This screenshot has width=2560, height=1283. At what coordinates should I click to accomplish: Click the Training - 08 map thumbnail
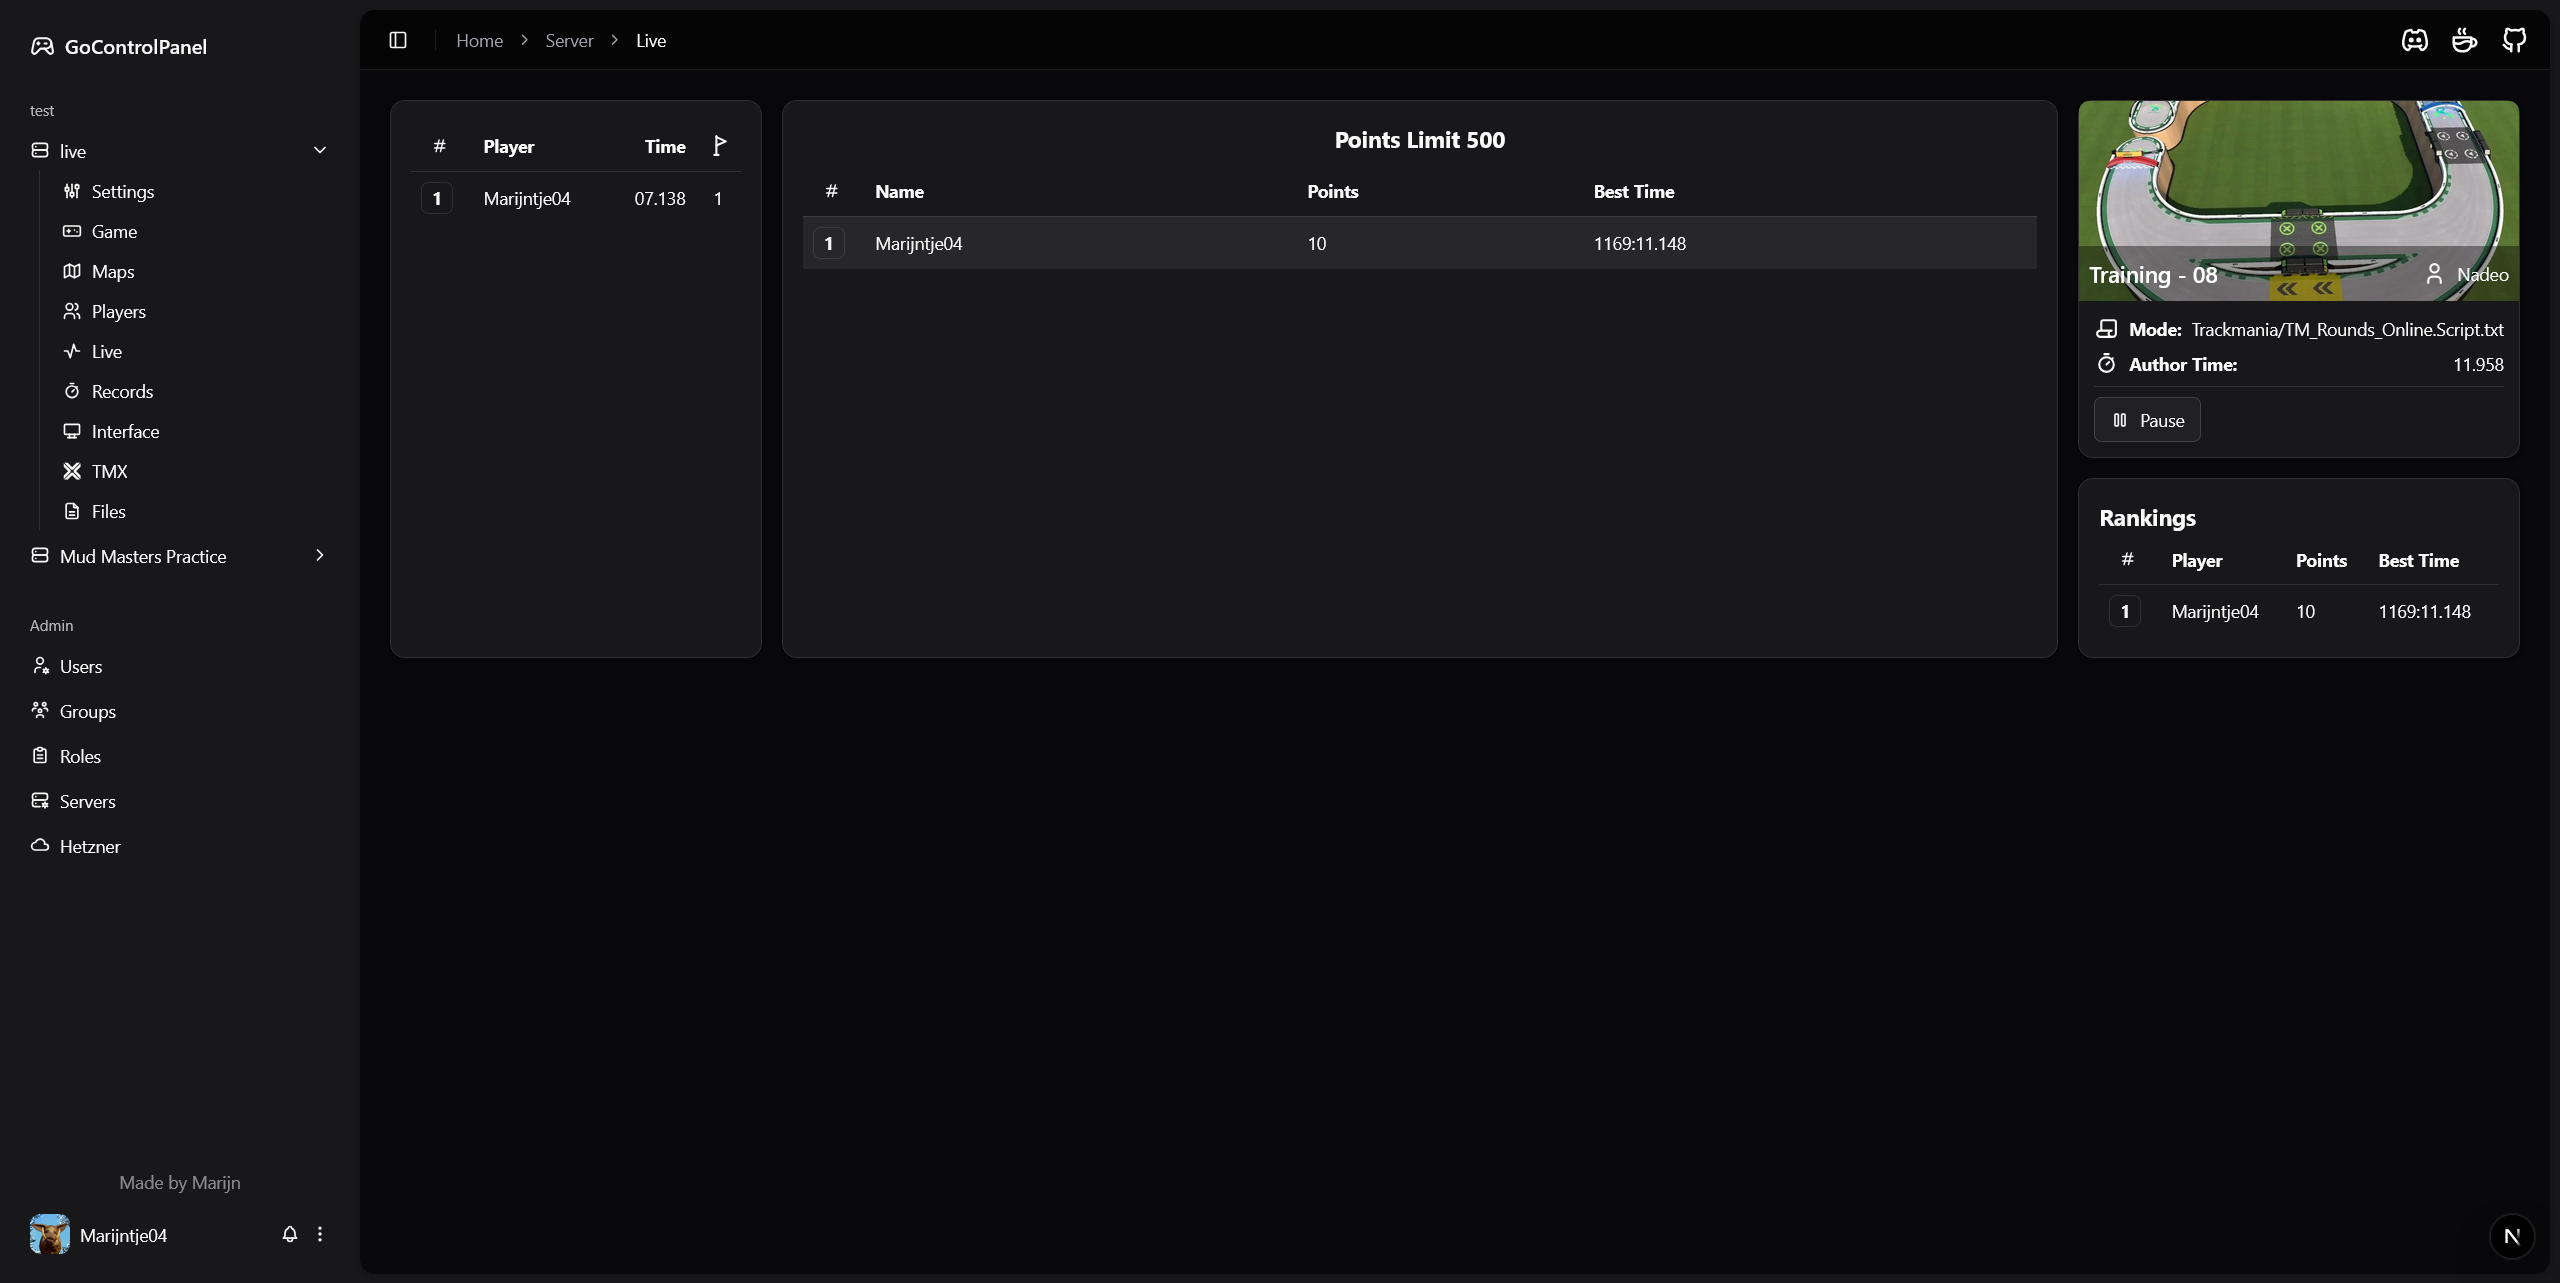point(2298,200)
